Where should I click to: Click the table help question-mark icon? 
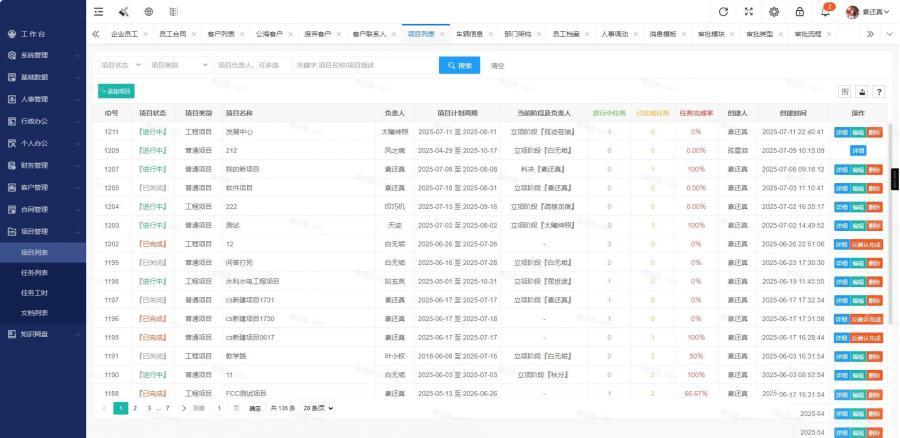click(x=879, y=92)
